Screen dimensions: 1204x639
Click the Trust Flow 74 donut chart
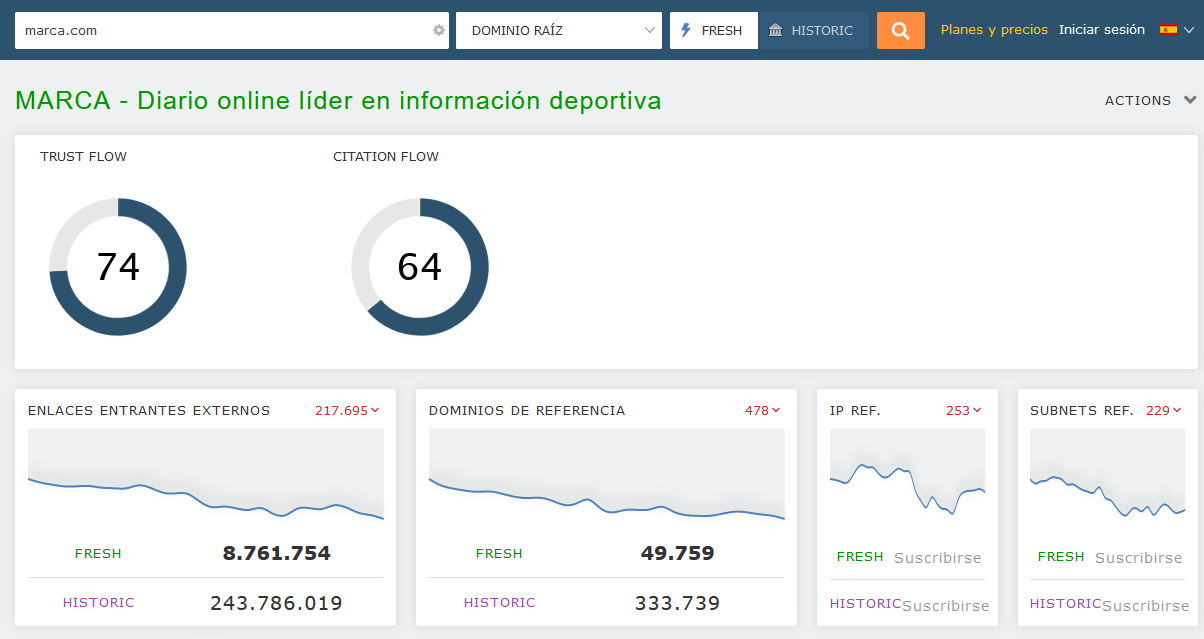118,267
